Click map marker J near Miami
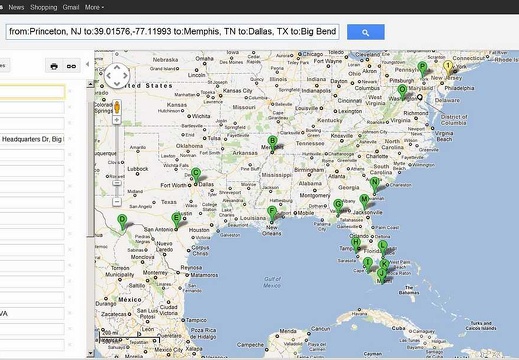Screen dimensions: 519x360 [x=382, y=276]
